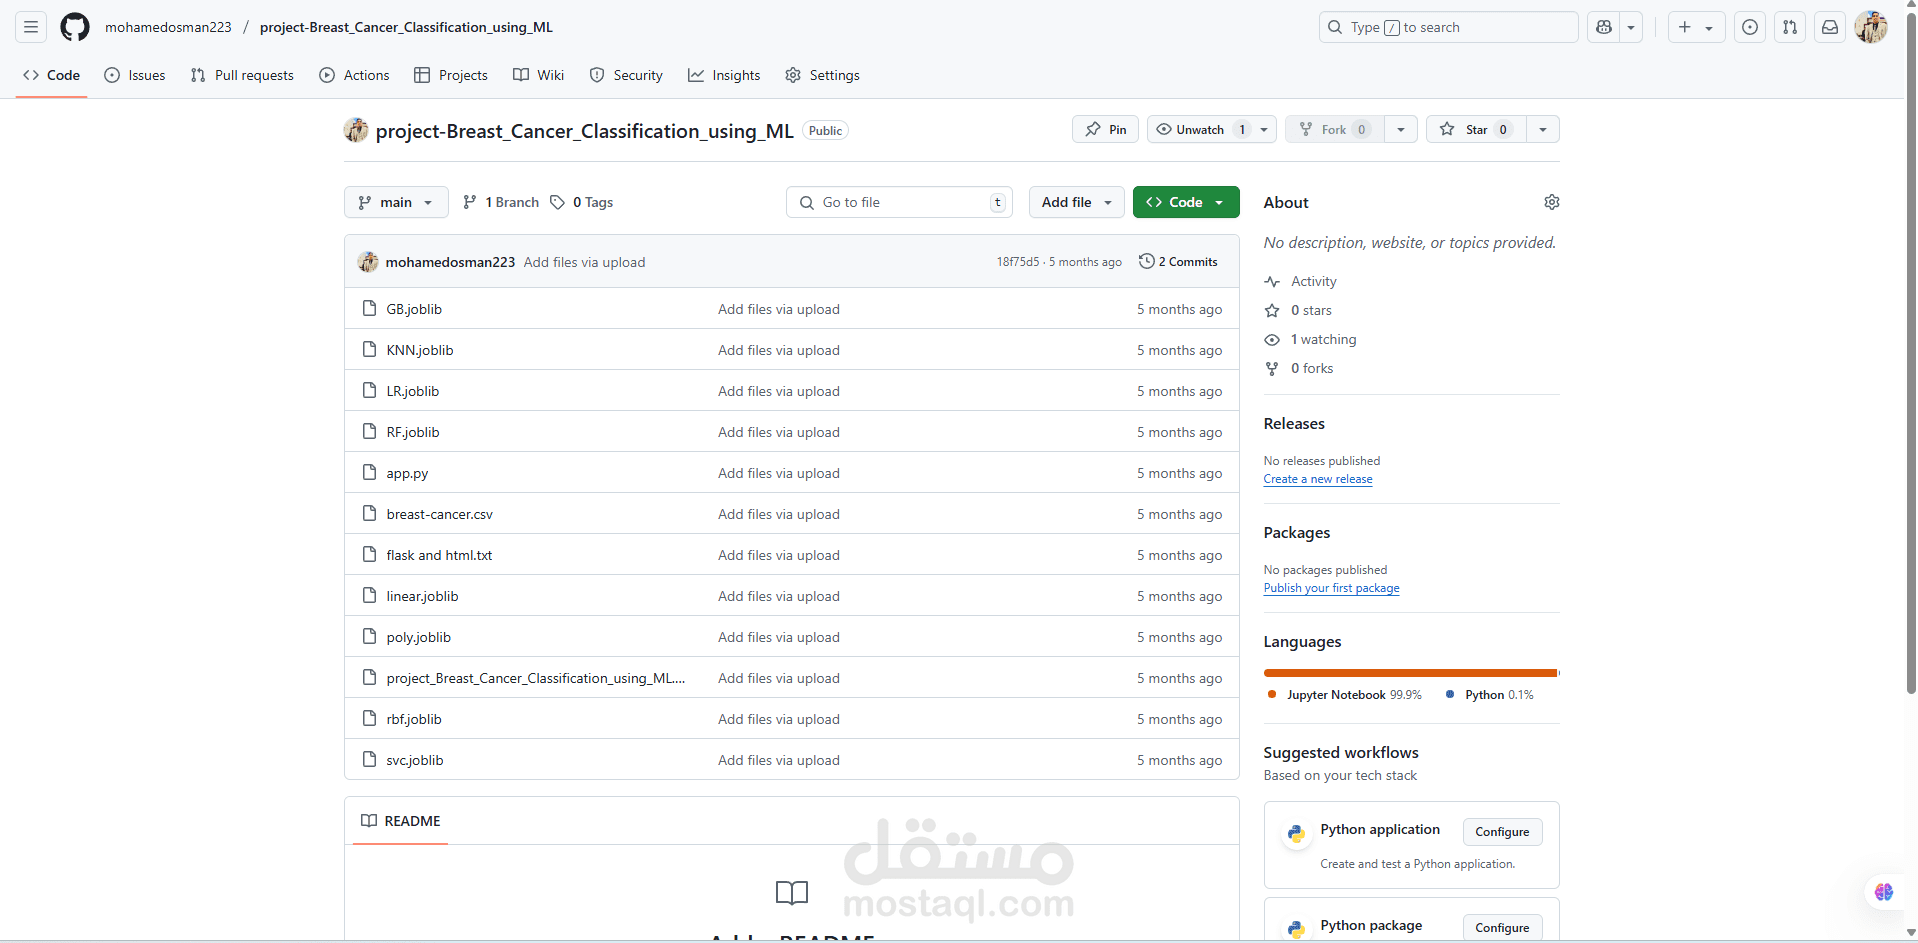Expand Unwatch notification options dropdown
This screenshot has height=943, width=1918.
(1264, 130)
